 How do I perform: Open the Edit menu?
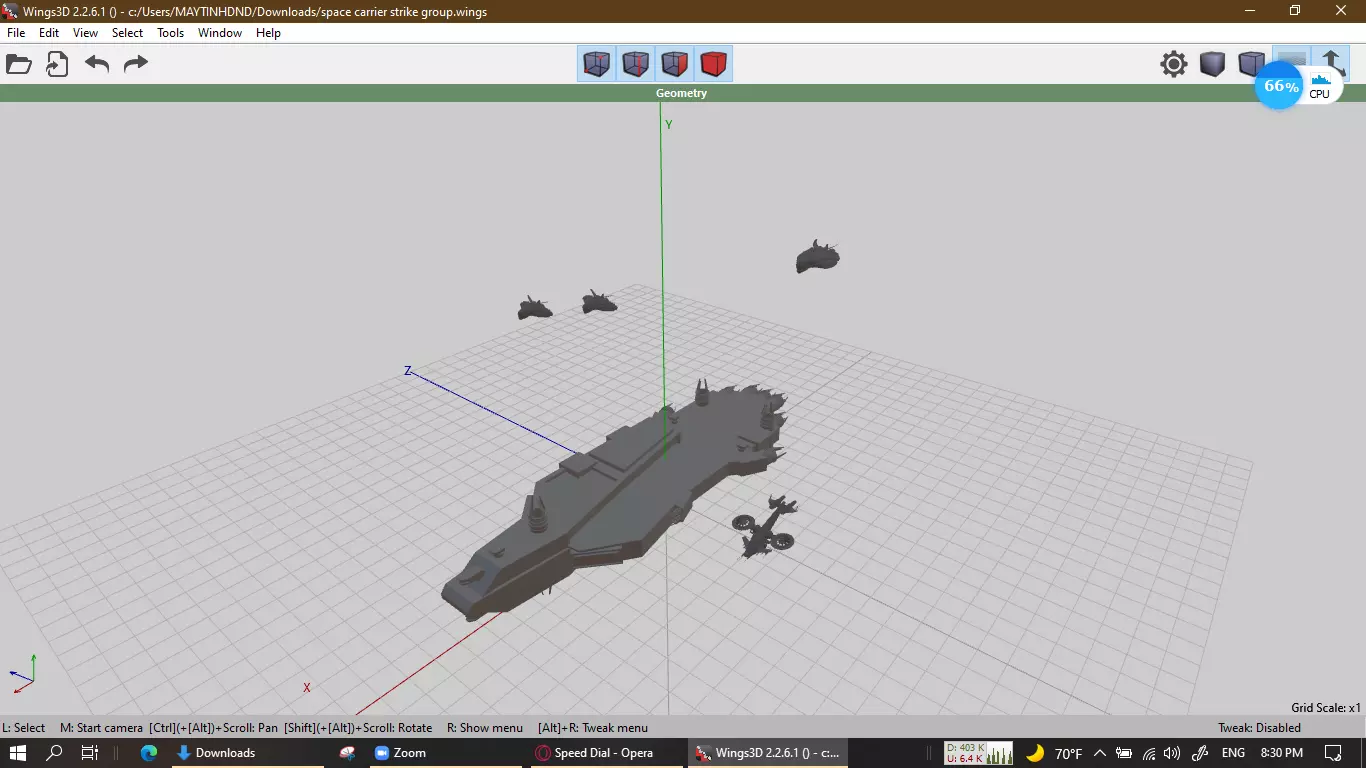[x=49, y=33]
